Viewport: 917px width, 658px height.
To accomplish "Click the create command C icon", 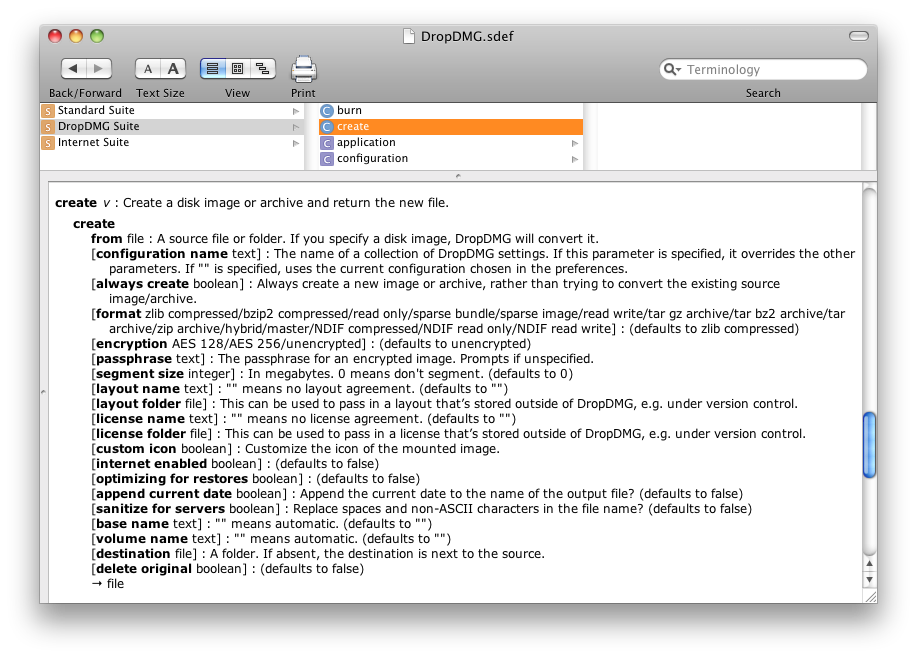I will 327,127.
